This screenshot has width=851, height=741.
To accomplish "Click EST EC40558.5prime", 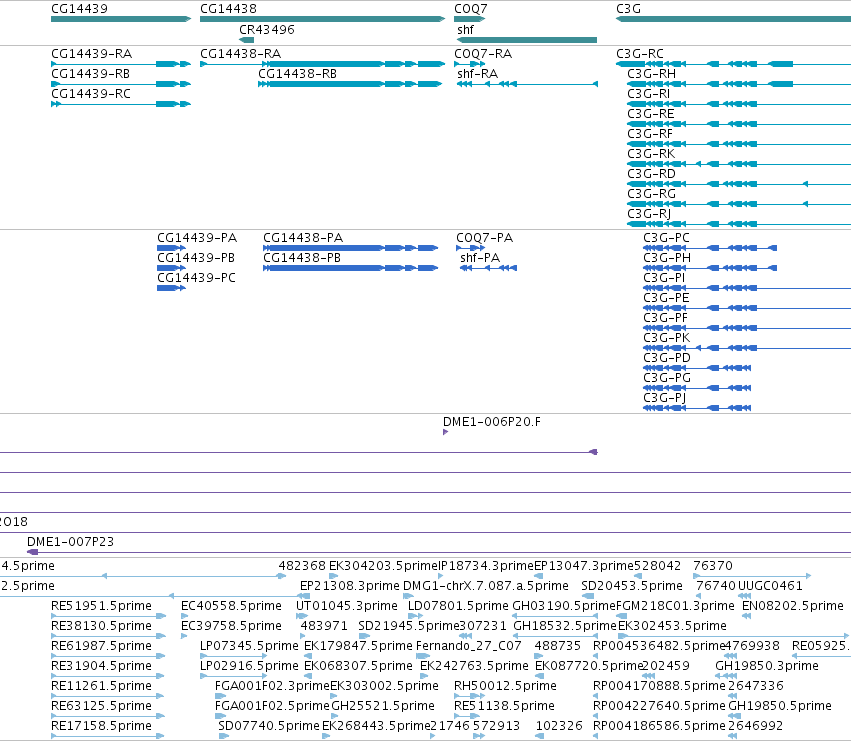I will 231,606.
